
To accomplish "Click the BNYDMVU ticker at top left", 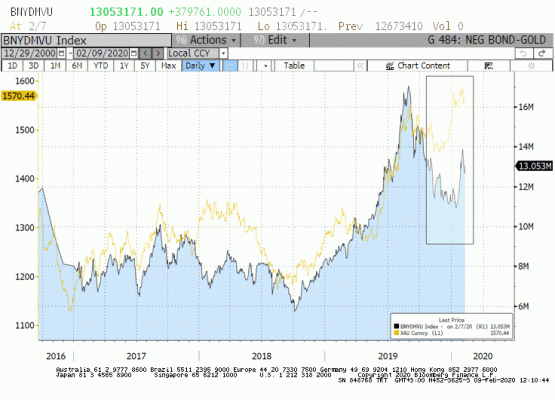I will (x=31, y=12).
